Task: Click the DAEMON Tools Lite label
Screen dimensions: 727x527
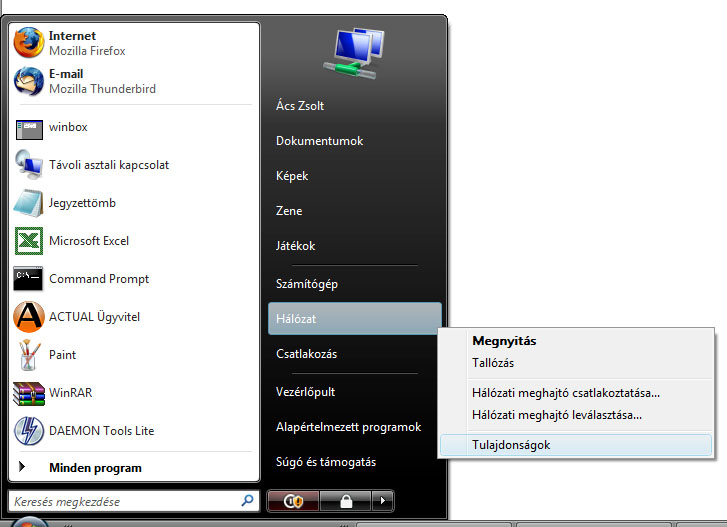Action: coord(102,431)
